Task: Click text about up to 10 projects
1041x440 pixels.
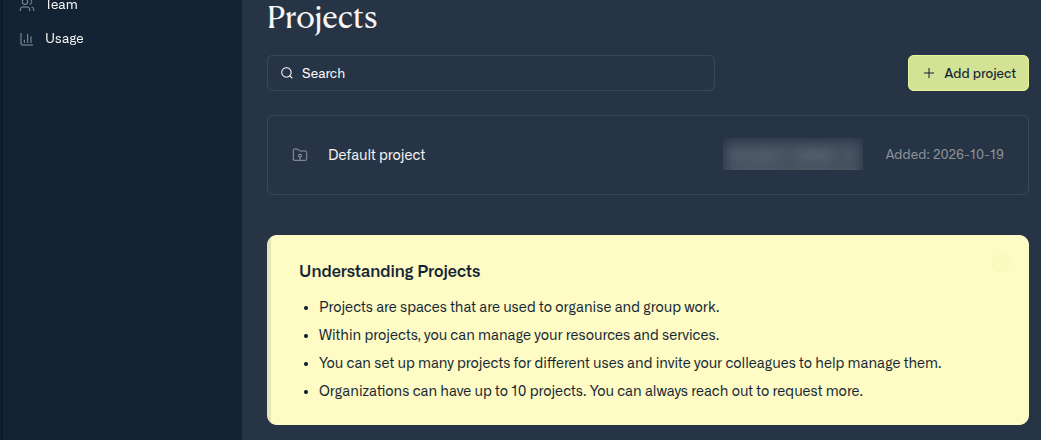Action: pyautogui.click(x=591, y=391)
